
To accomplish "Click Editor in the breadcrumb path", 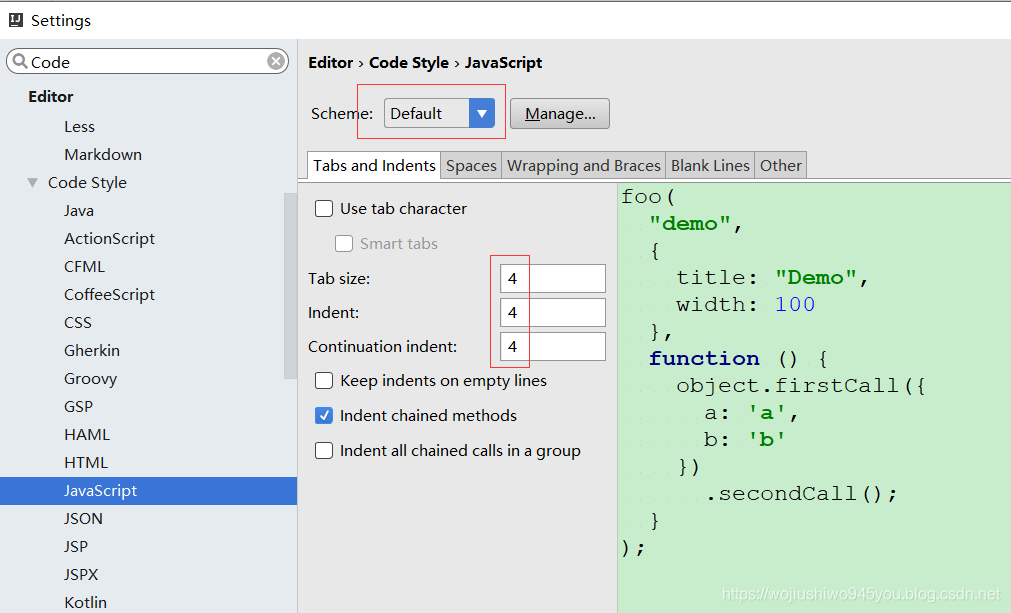I will pyautogui.click(x=330, y=63).
